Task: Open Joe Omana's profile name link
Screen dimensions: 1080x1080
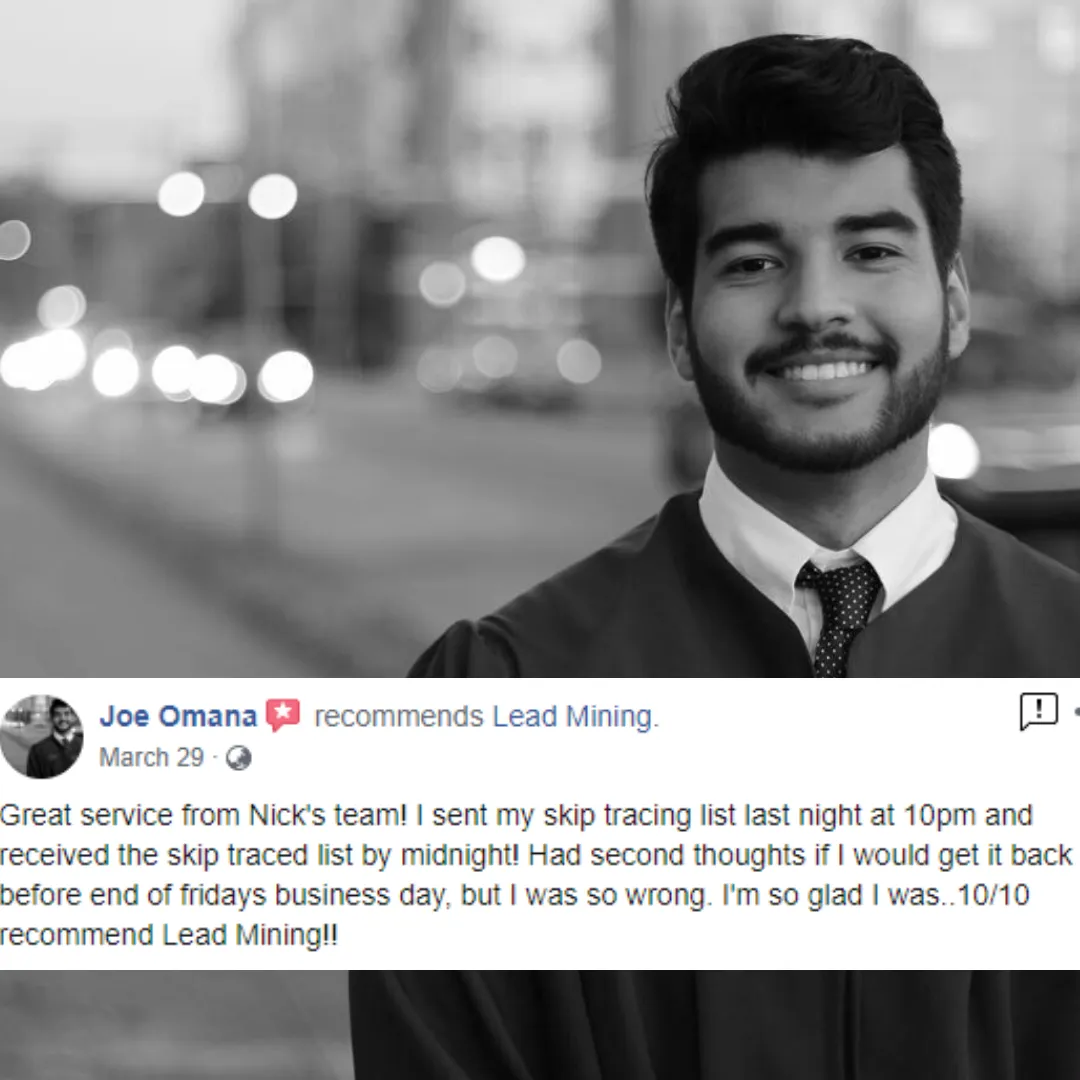Action: (178, 716)
